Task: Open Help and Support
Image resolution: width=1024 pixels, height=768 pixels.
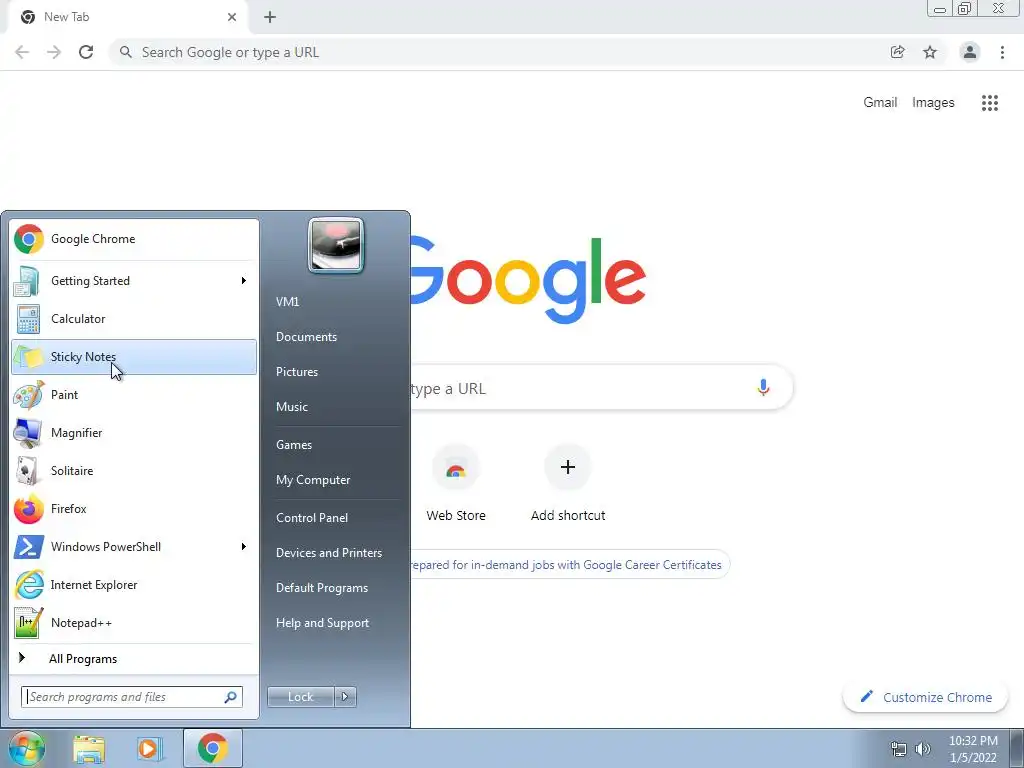Action: 323,623
